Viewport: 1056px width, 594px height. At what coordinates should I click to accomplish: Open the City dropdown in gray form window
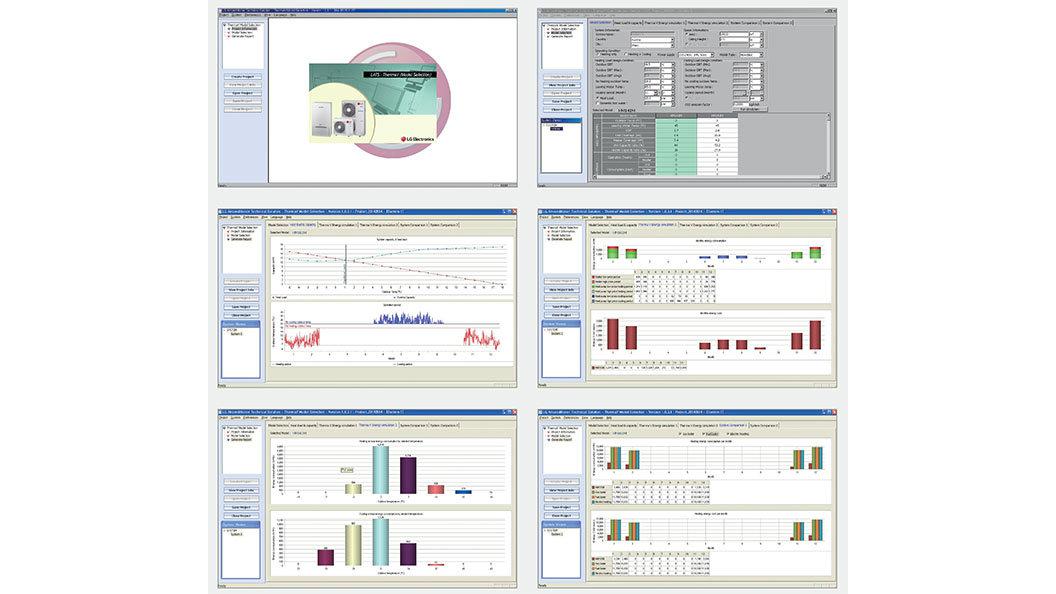[x=653, y=45]
